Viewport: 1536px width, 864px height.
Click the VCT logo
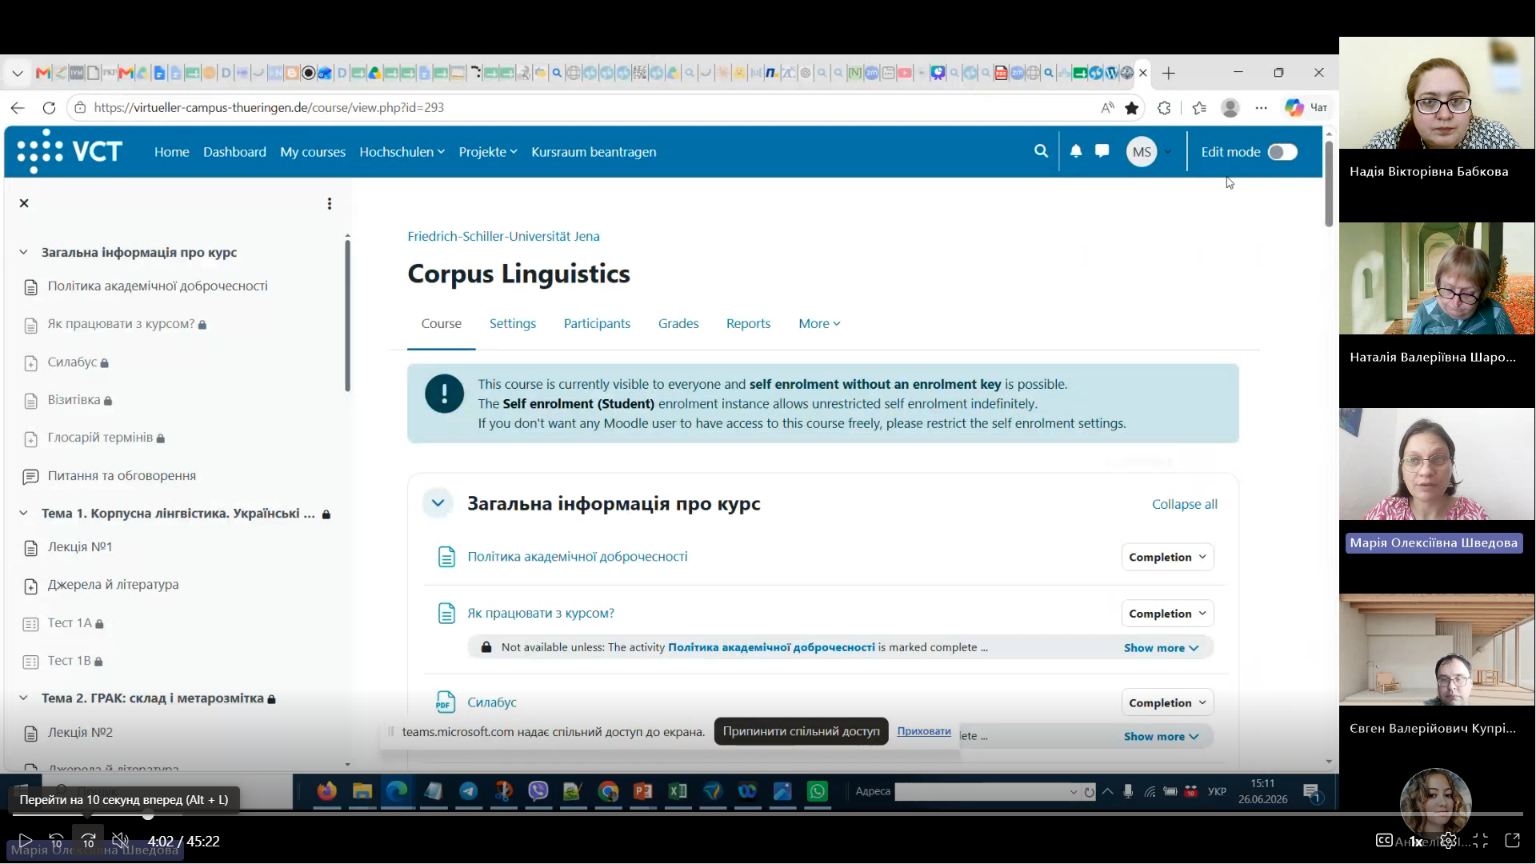click(69, 151)
